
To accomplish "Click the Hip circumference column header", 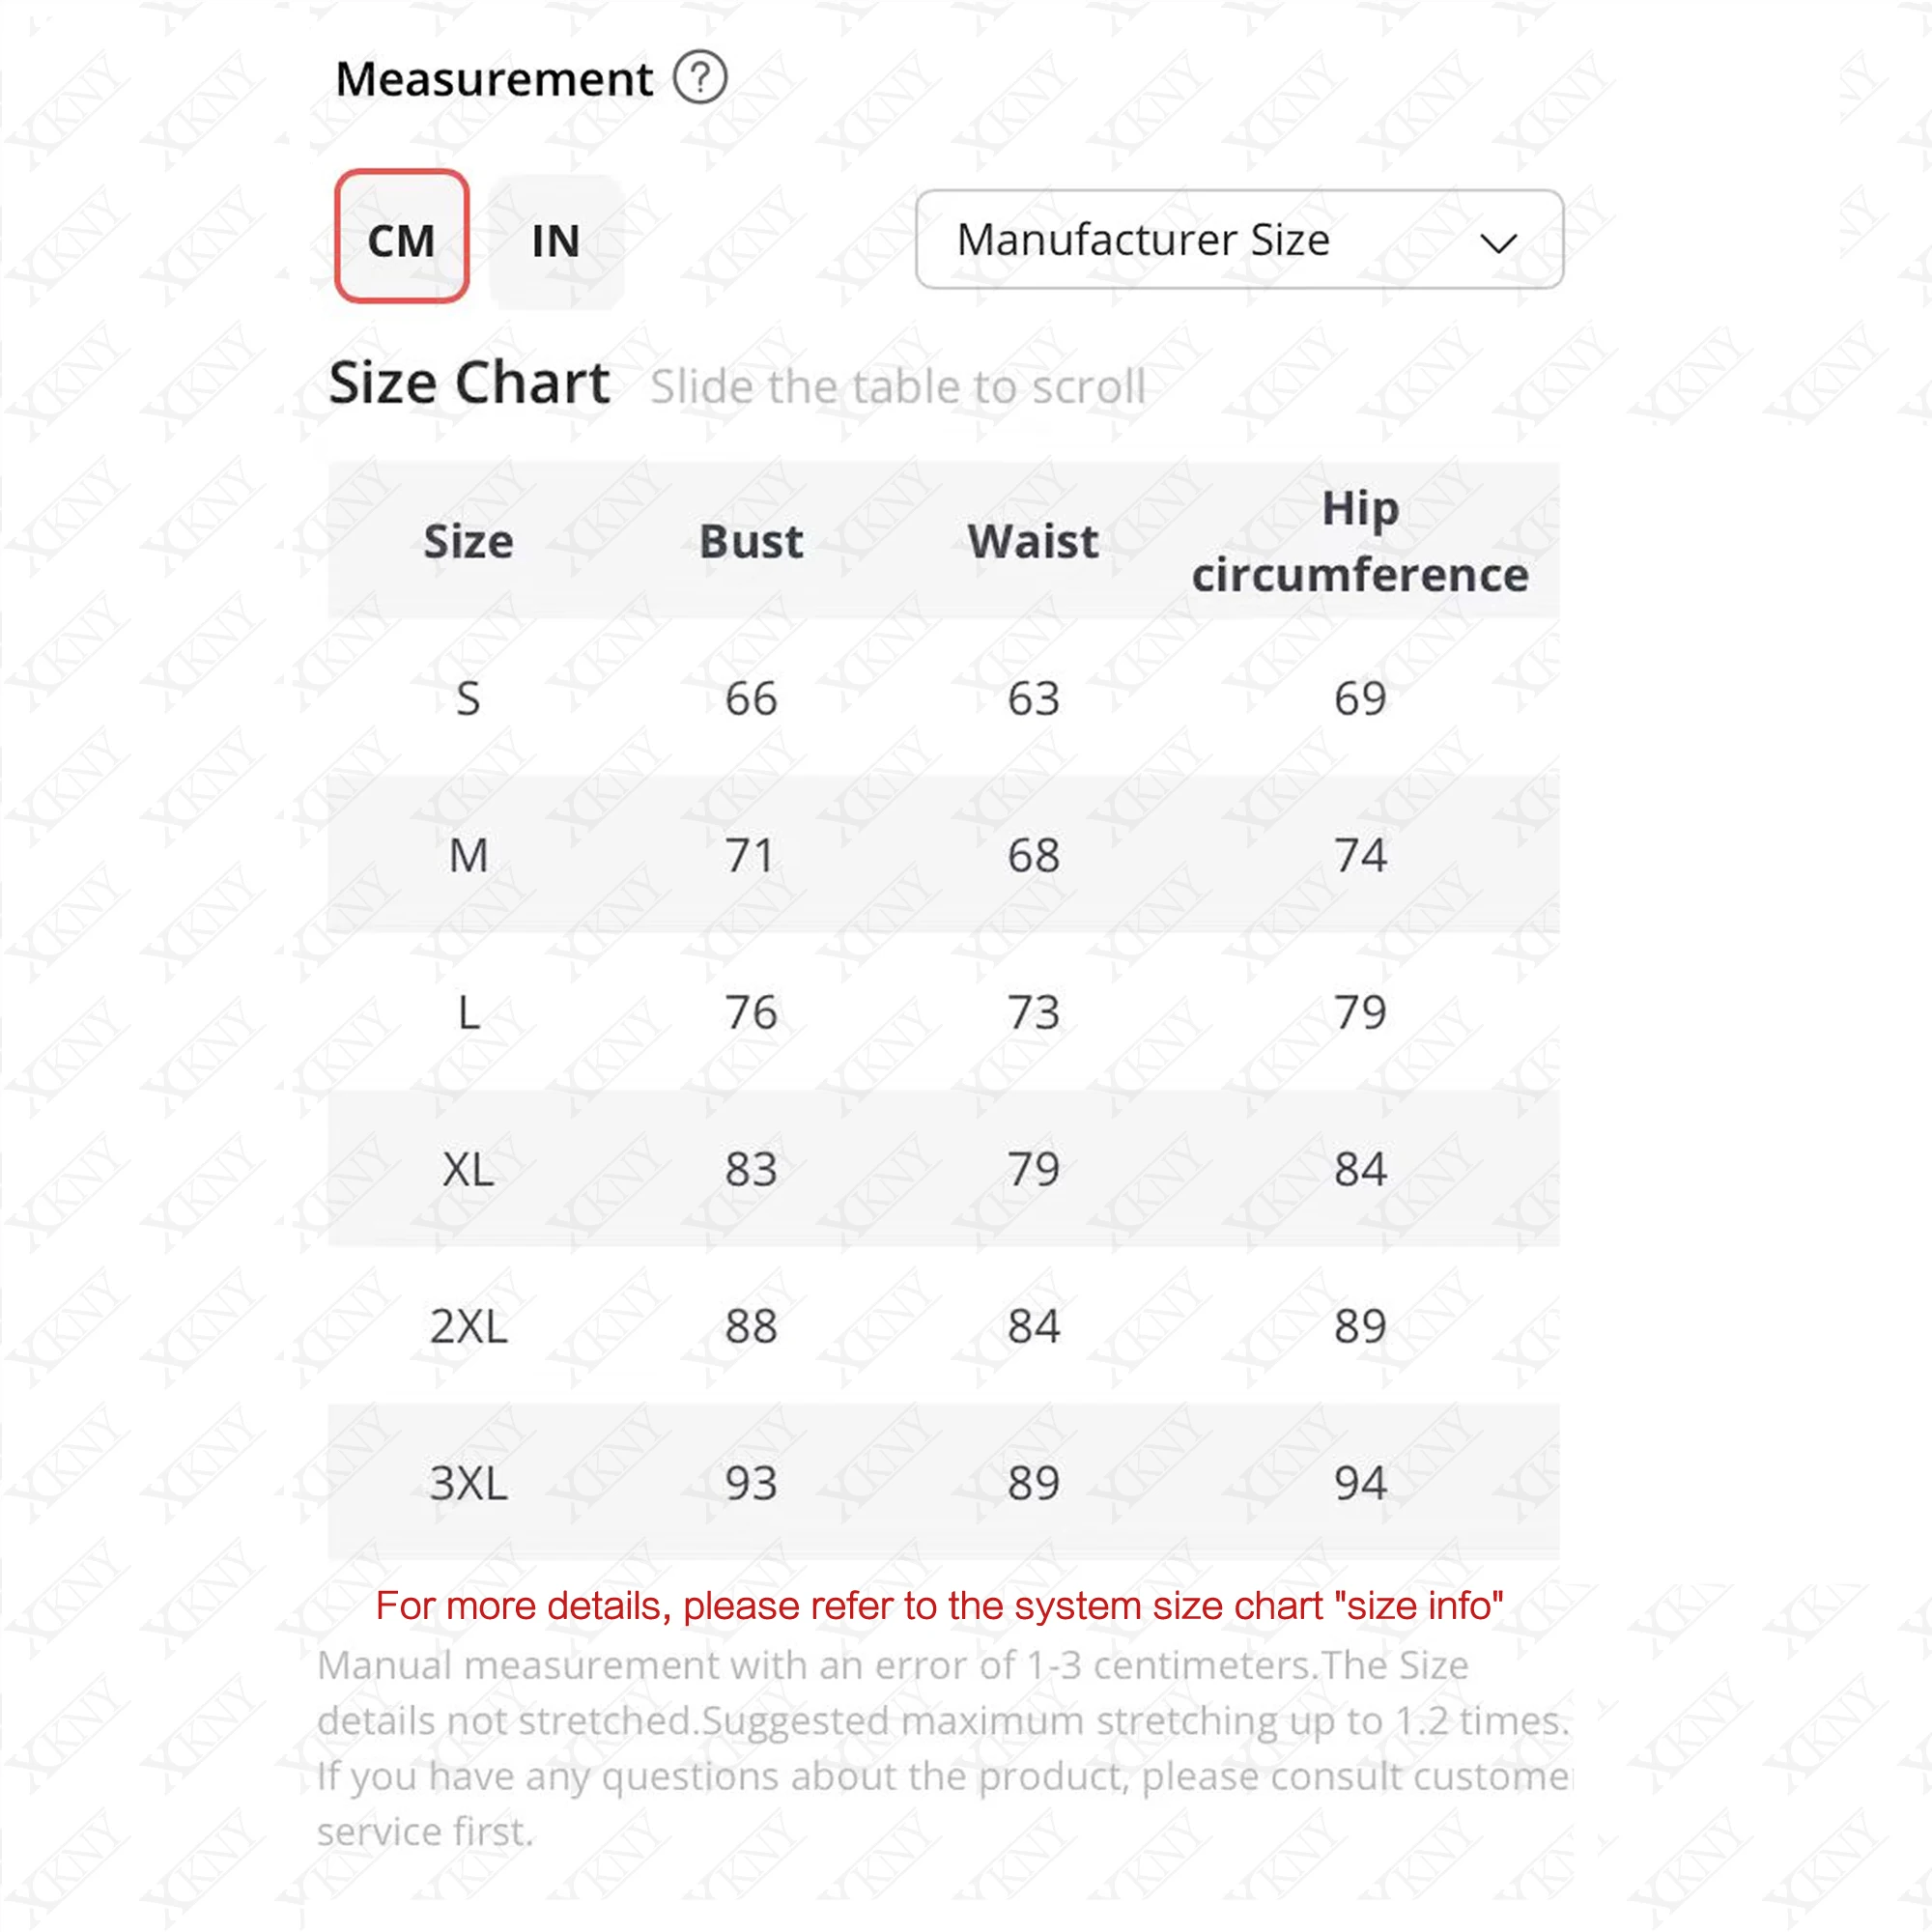I will [1360, 542].
